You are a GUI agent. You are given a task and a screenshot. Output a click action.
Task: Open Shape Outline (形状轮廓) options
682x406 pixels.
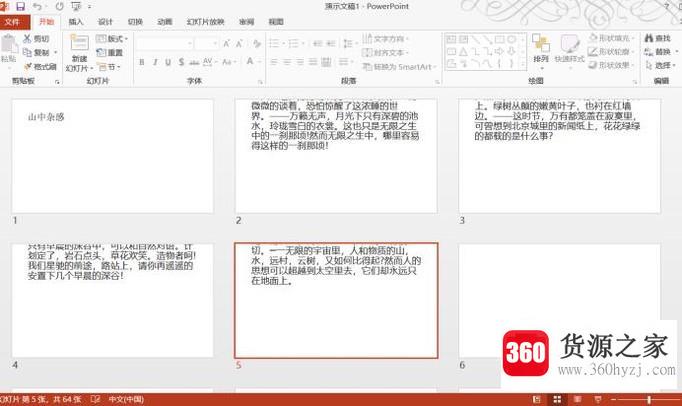pyautogui.click(x=612, y=52)
